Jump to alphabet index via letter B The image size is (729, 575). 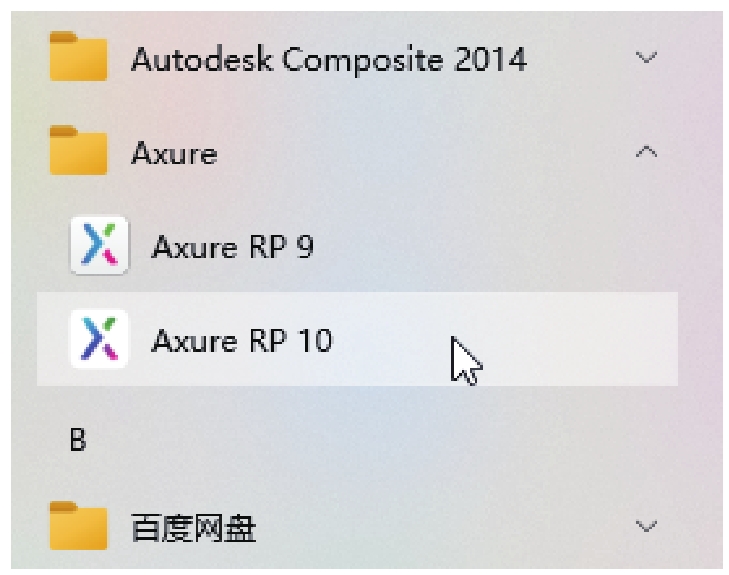coord(77,440)
